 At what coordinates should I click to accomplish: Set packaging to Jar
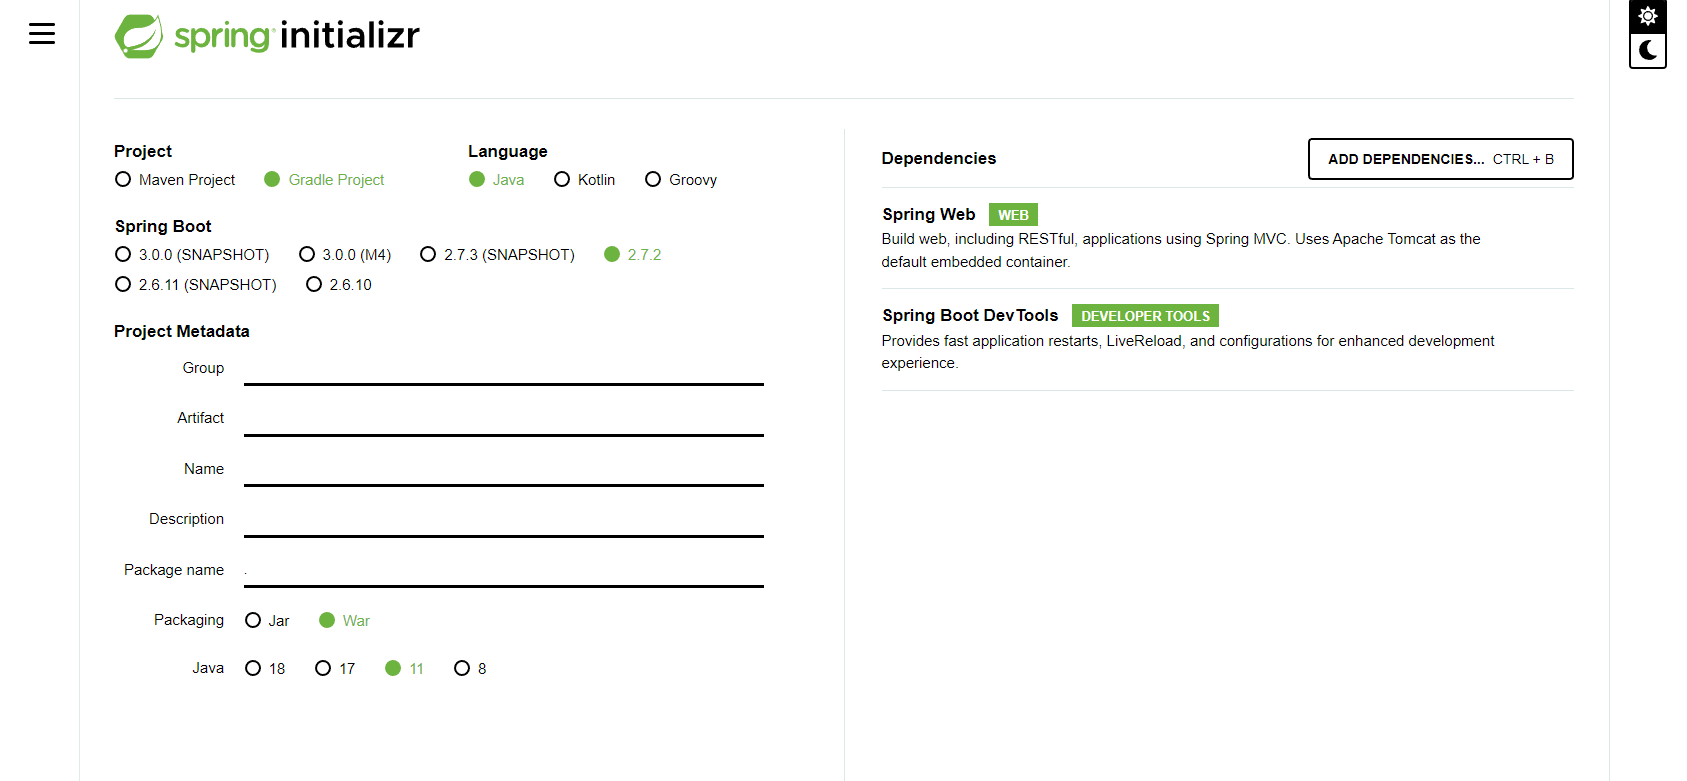point(267,621)
